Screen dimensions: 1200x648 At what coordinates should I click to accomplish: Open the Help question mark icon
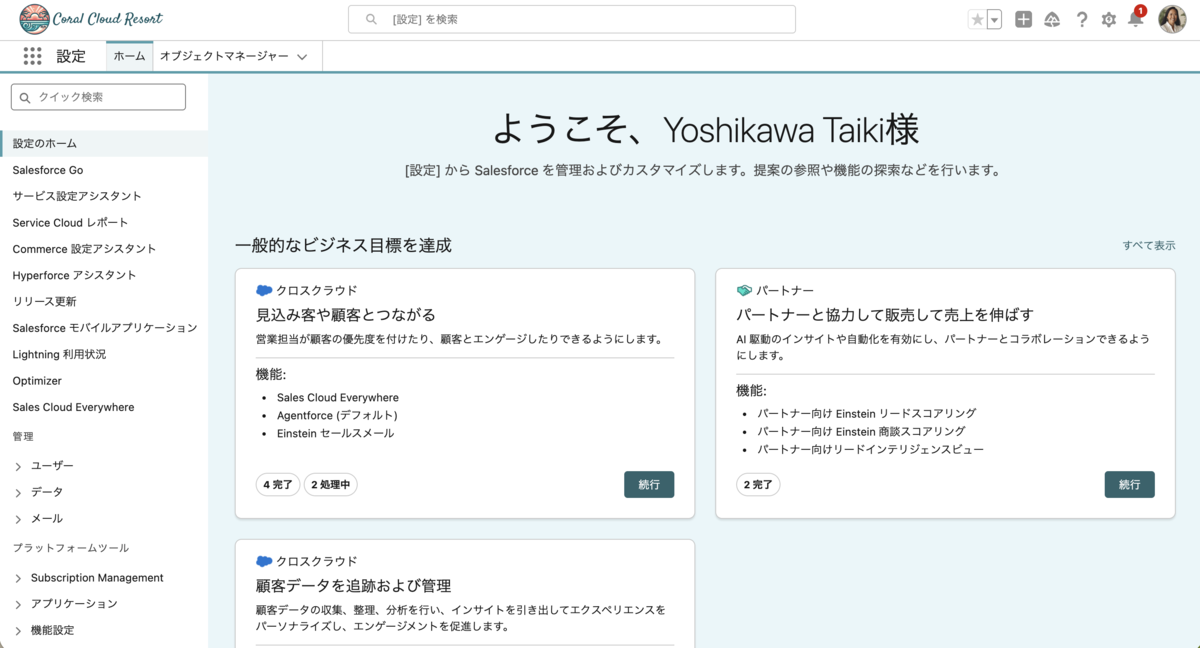(1081, 19)
